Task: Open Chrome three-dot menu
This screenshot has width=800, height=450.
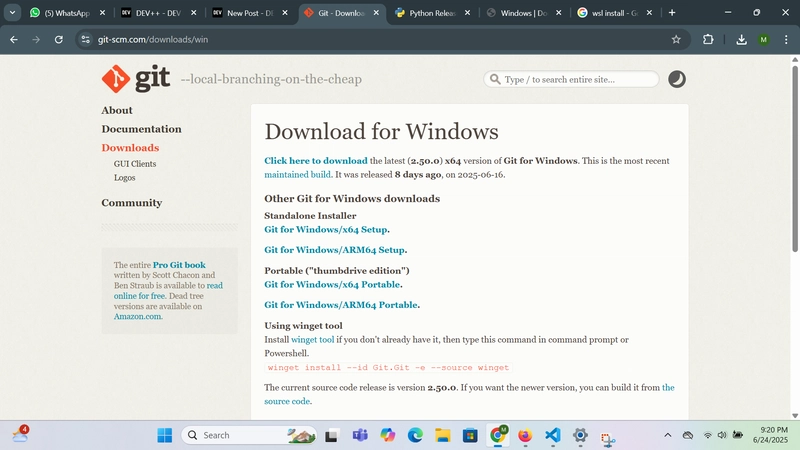Action: (786, 39)
